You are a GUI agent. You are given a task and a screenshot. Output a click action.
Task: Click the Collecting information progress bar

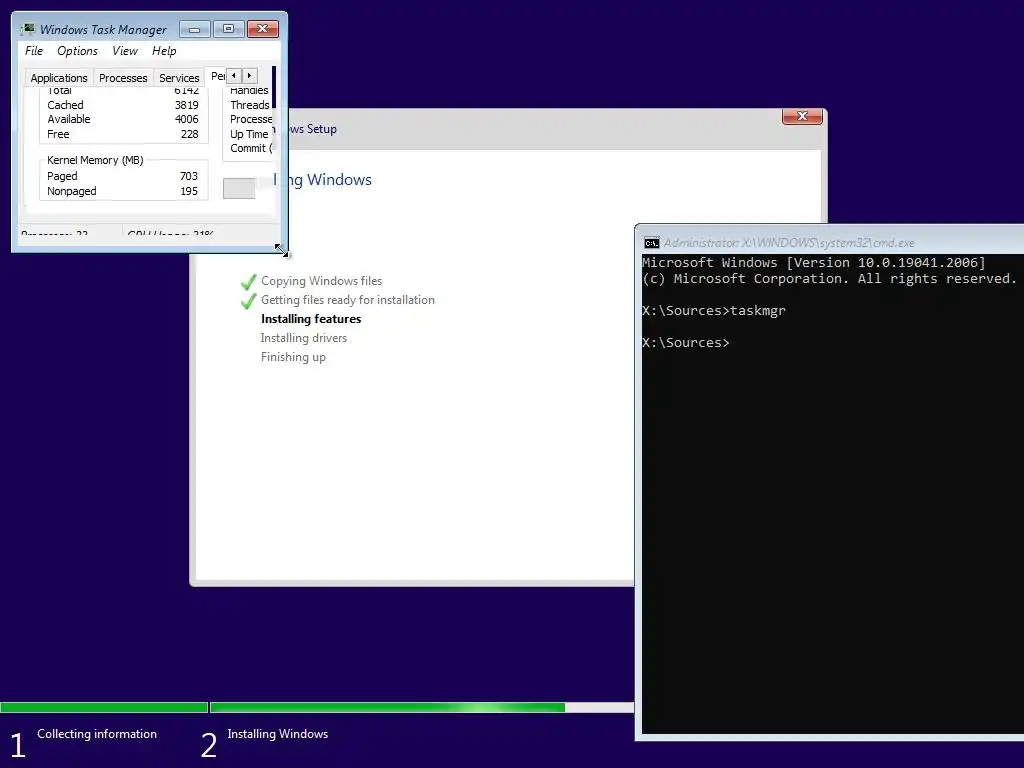click(104, 707)
